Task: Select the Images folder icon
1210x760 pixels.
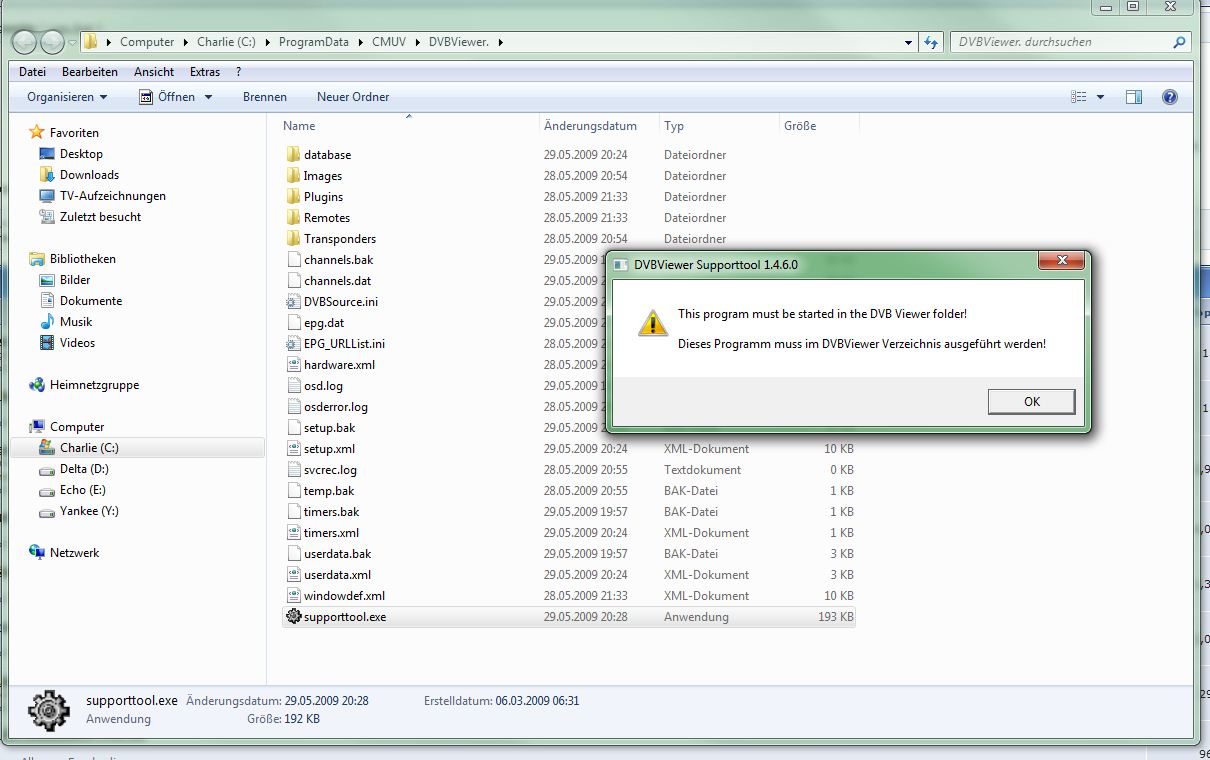Action: pyautogui.click(x=293, y=176)
